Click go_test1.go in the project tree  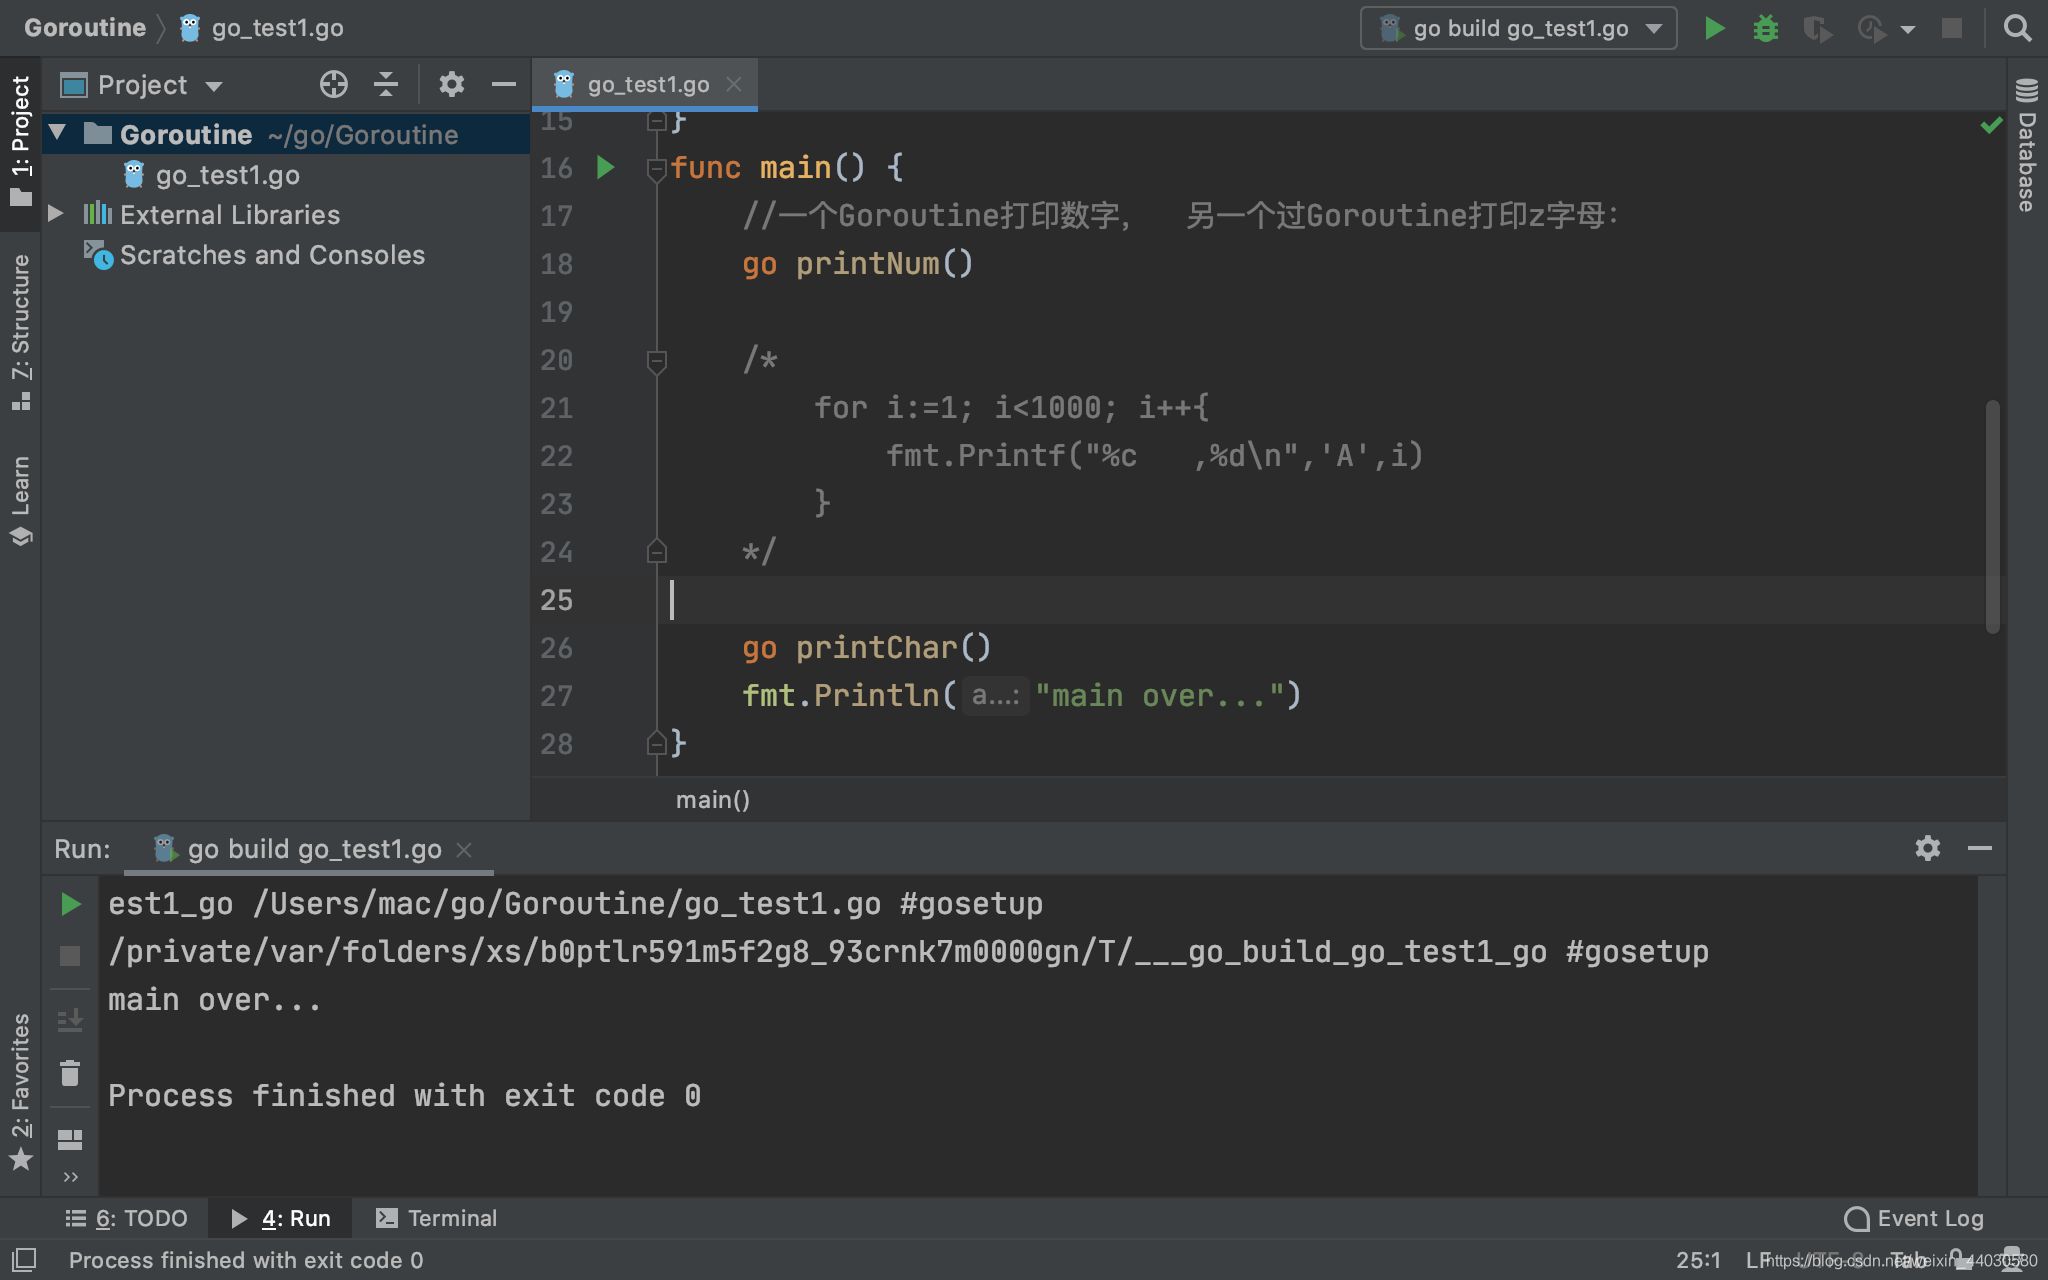tap(227, 174)
